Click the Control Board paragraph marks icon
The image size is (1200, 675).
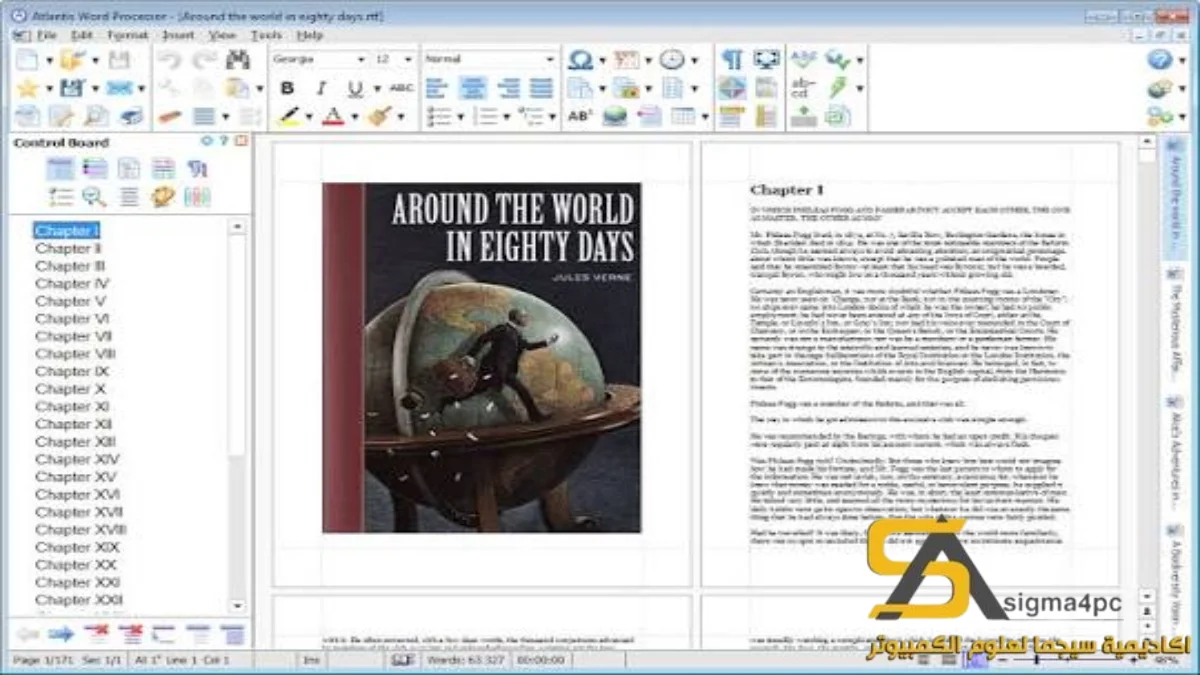tap(197, 169)
